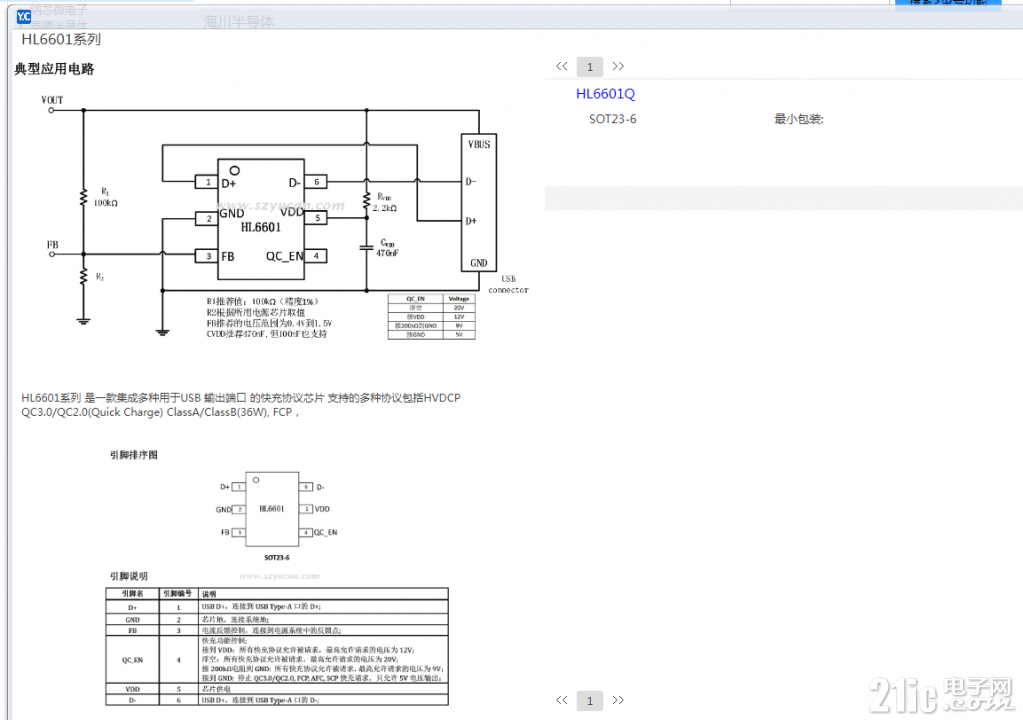Viewport: 1023px width, 720px height.
Task: Click the "R1推荐值" note below the circuit
Action: click(262, 301)
